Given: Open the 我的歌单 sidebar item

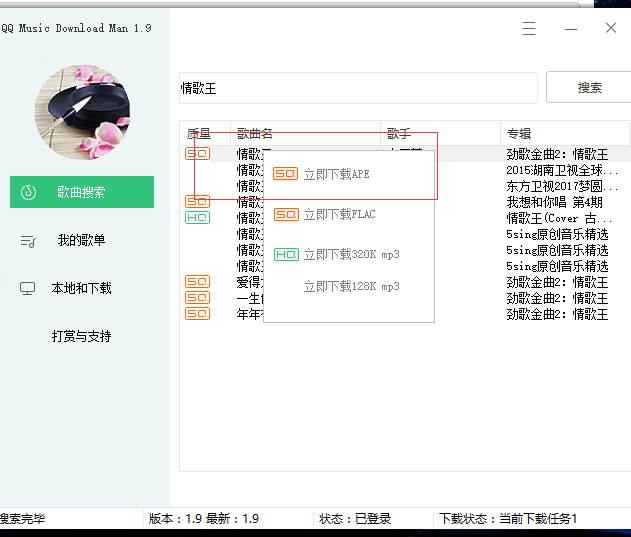Looking at the screenshot, I should coord(82,240).
